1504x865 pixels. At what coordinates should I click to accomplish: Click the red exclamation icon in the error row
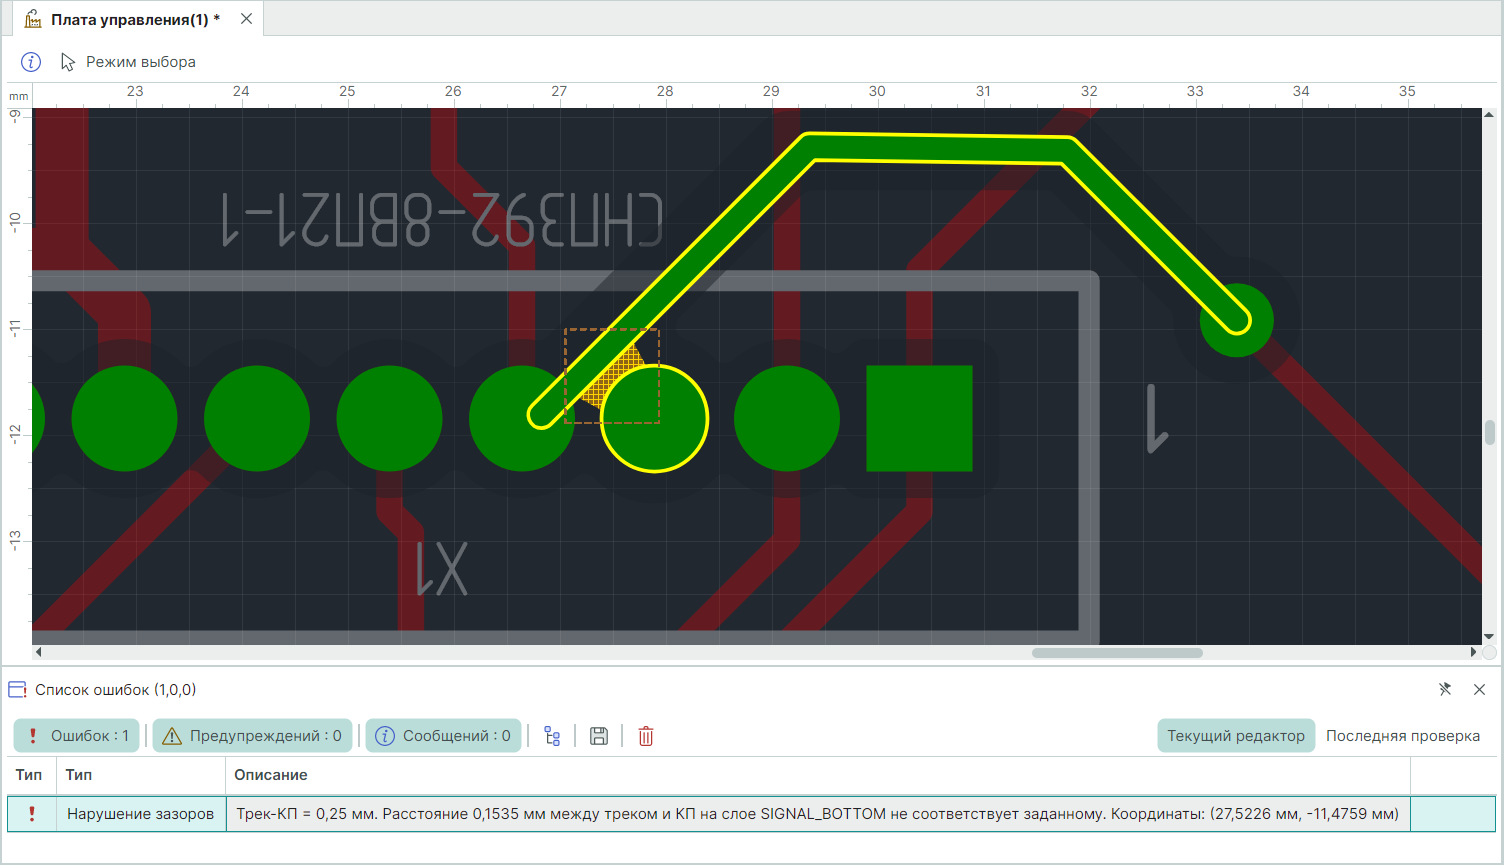coord(32,814)
